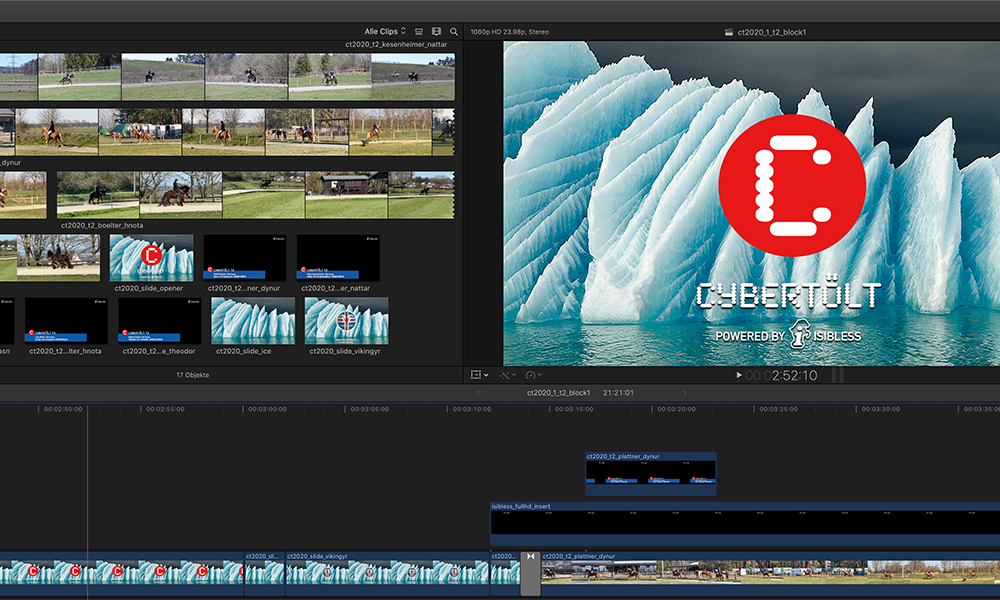Image resolution: width=1000 pixels, height=600 pixels.
Task: Select the ct2020_t2...e_theodor clip thumbnail
Action: point(159,321)
